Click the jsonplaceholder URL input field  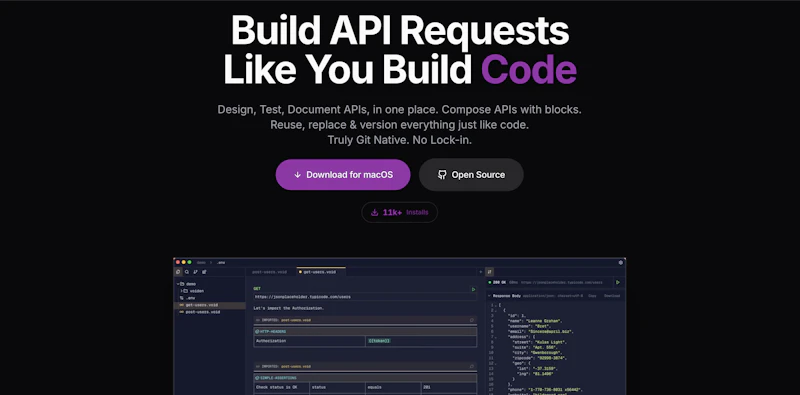click(x=365, y=297)
